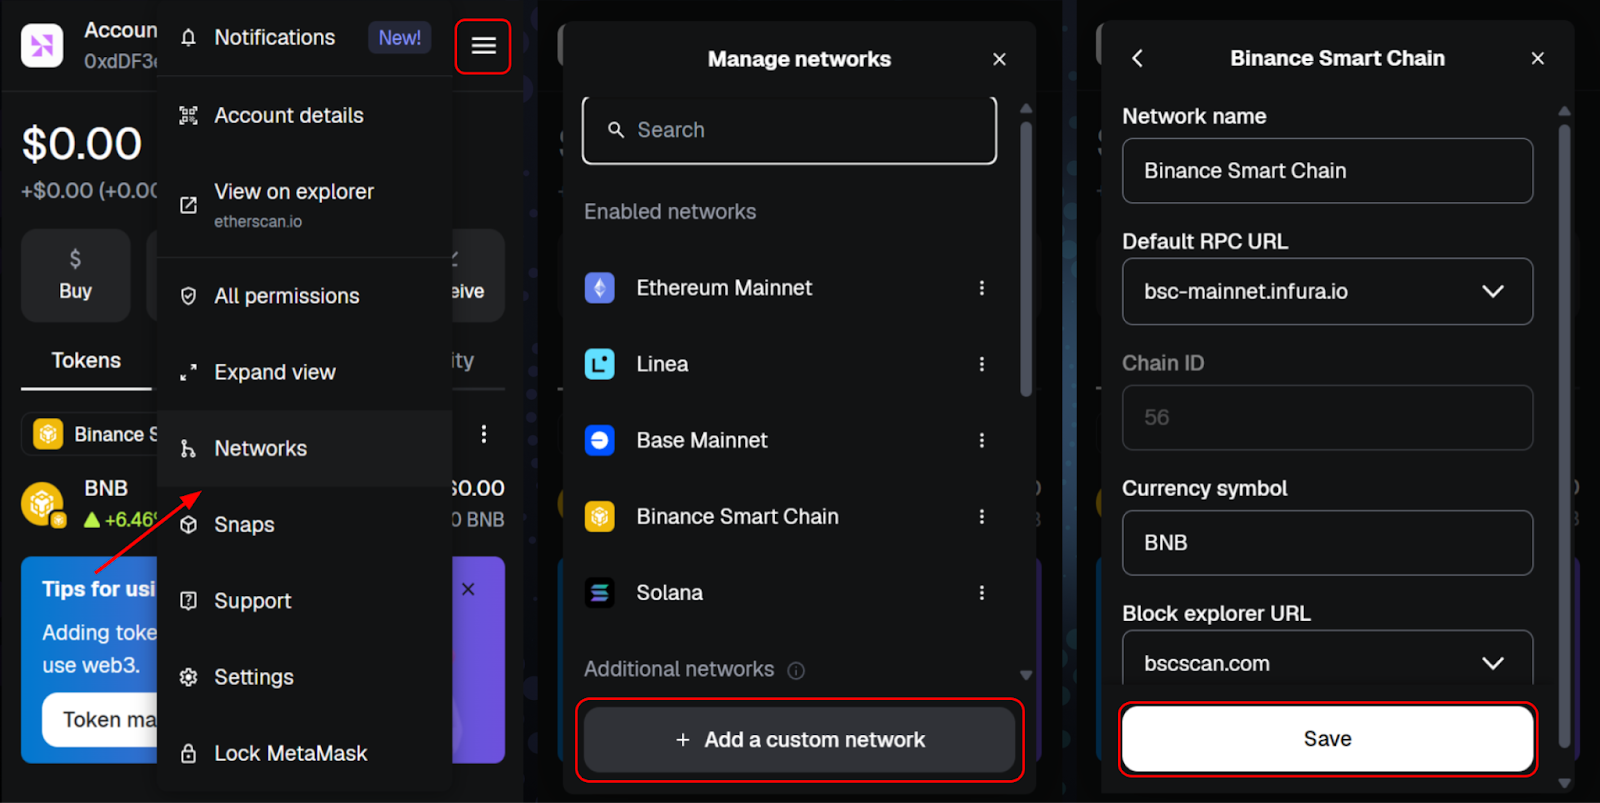Click the Buy dollar-sign icon
The width and height of the screenshot is (1600, 803).
coord(75,260)
